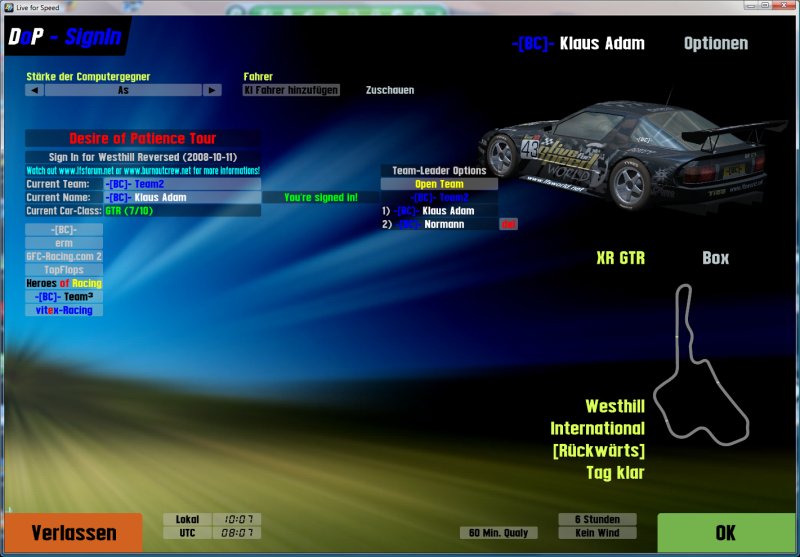The height and width of the screenshot is (557, 800).
Task: Click 'You're signed in!' status
Action: pyautogui.click(x=321, y=197)
